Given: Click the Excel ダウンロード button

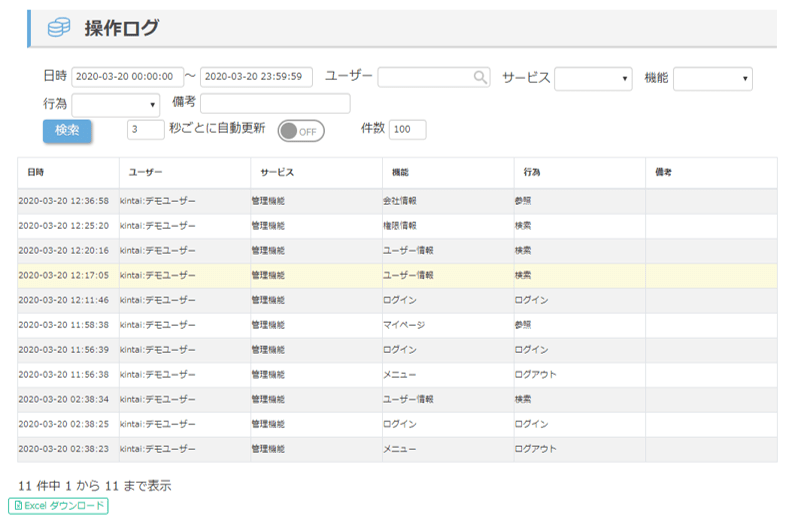Looking at the screenshot, I should click(x=58, y=506).
